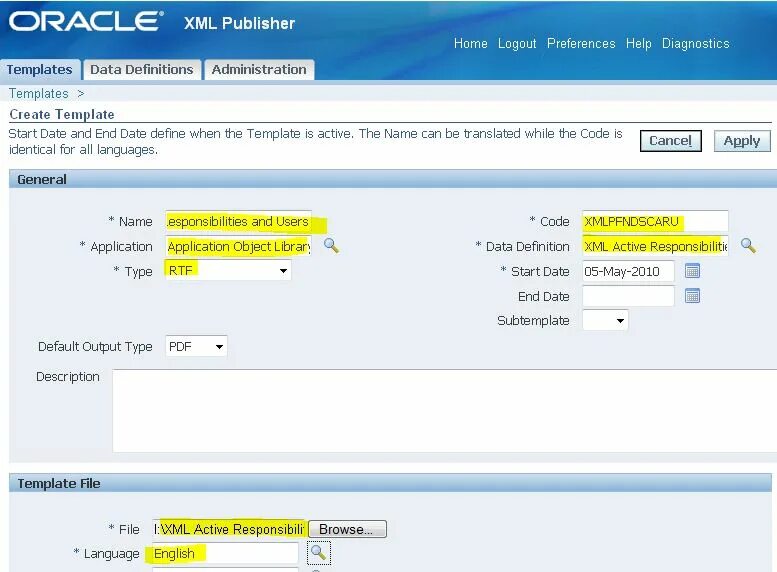Image resolution: width=777 pixels, height=572 pixels.
Task: Click the File path input field
Action: coord(229,529)
